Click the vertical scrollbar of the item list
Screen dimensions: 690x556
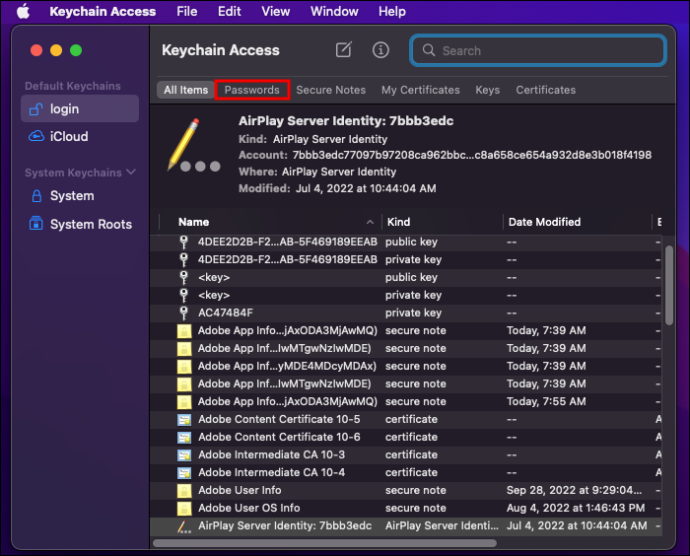click(669, 285)
